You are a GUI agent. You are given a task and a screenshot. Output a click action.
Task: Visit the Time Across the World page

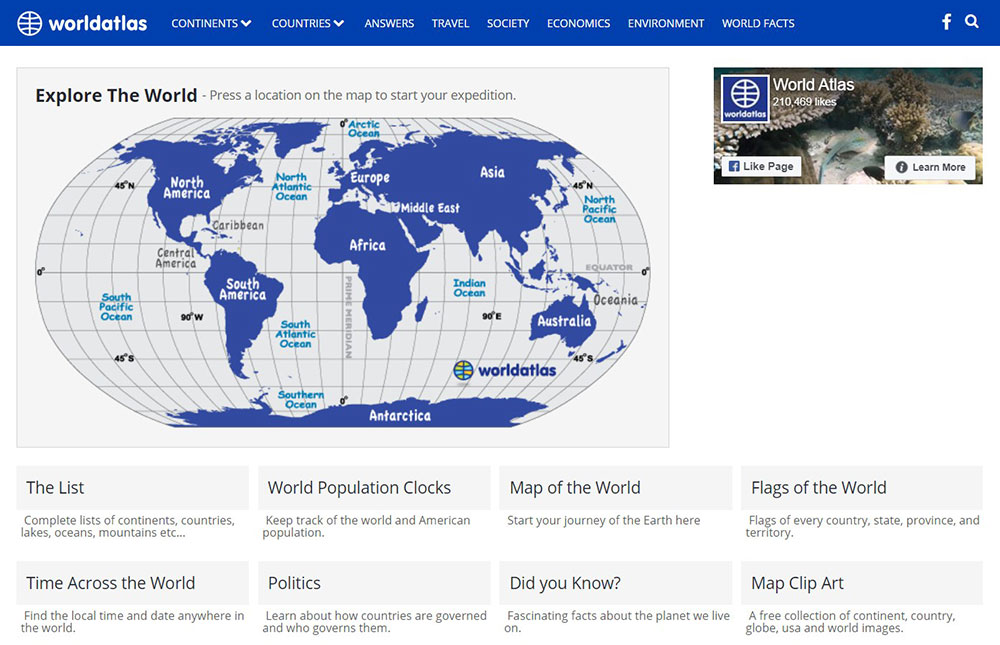[111, 583]
